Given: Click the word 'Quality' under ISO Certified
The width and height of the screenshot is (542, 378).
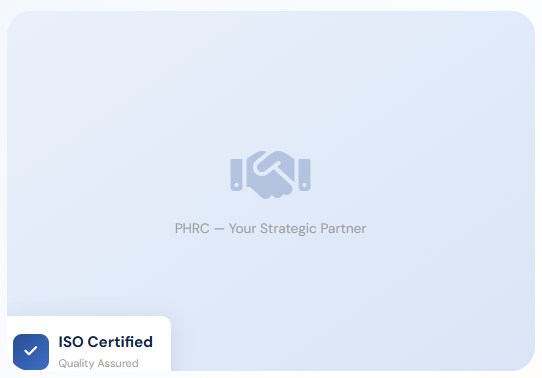Looking at the screenshot, I should tap(76, 364).
